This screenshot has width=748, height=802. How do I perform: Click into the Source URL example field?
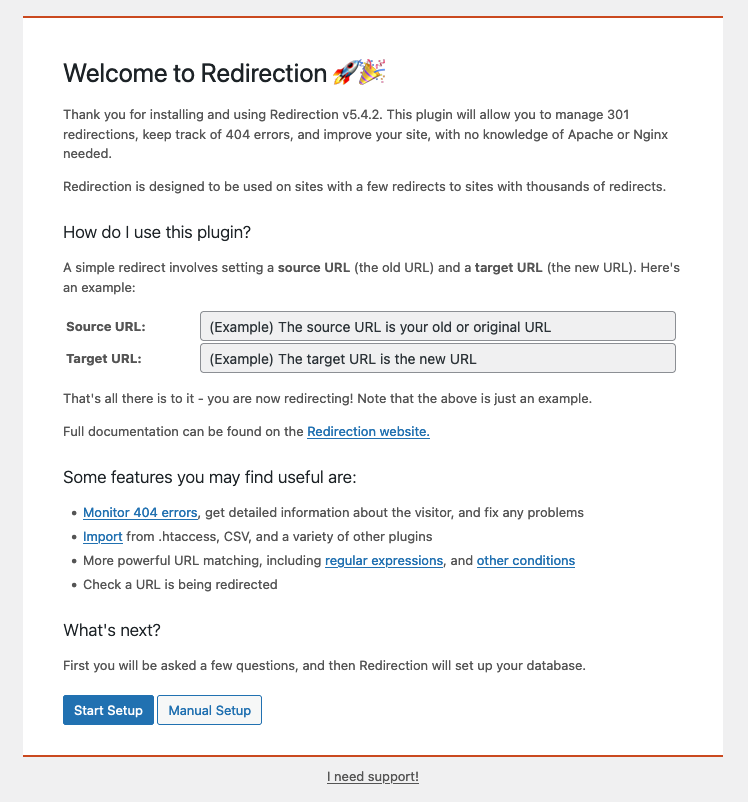tap(438, 326)
